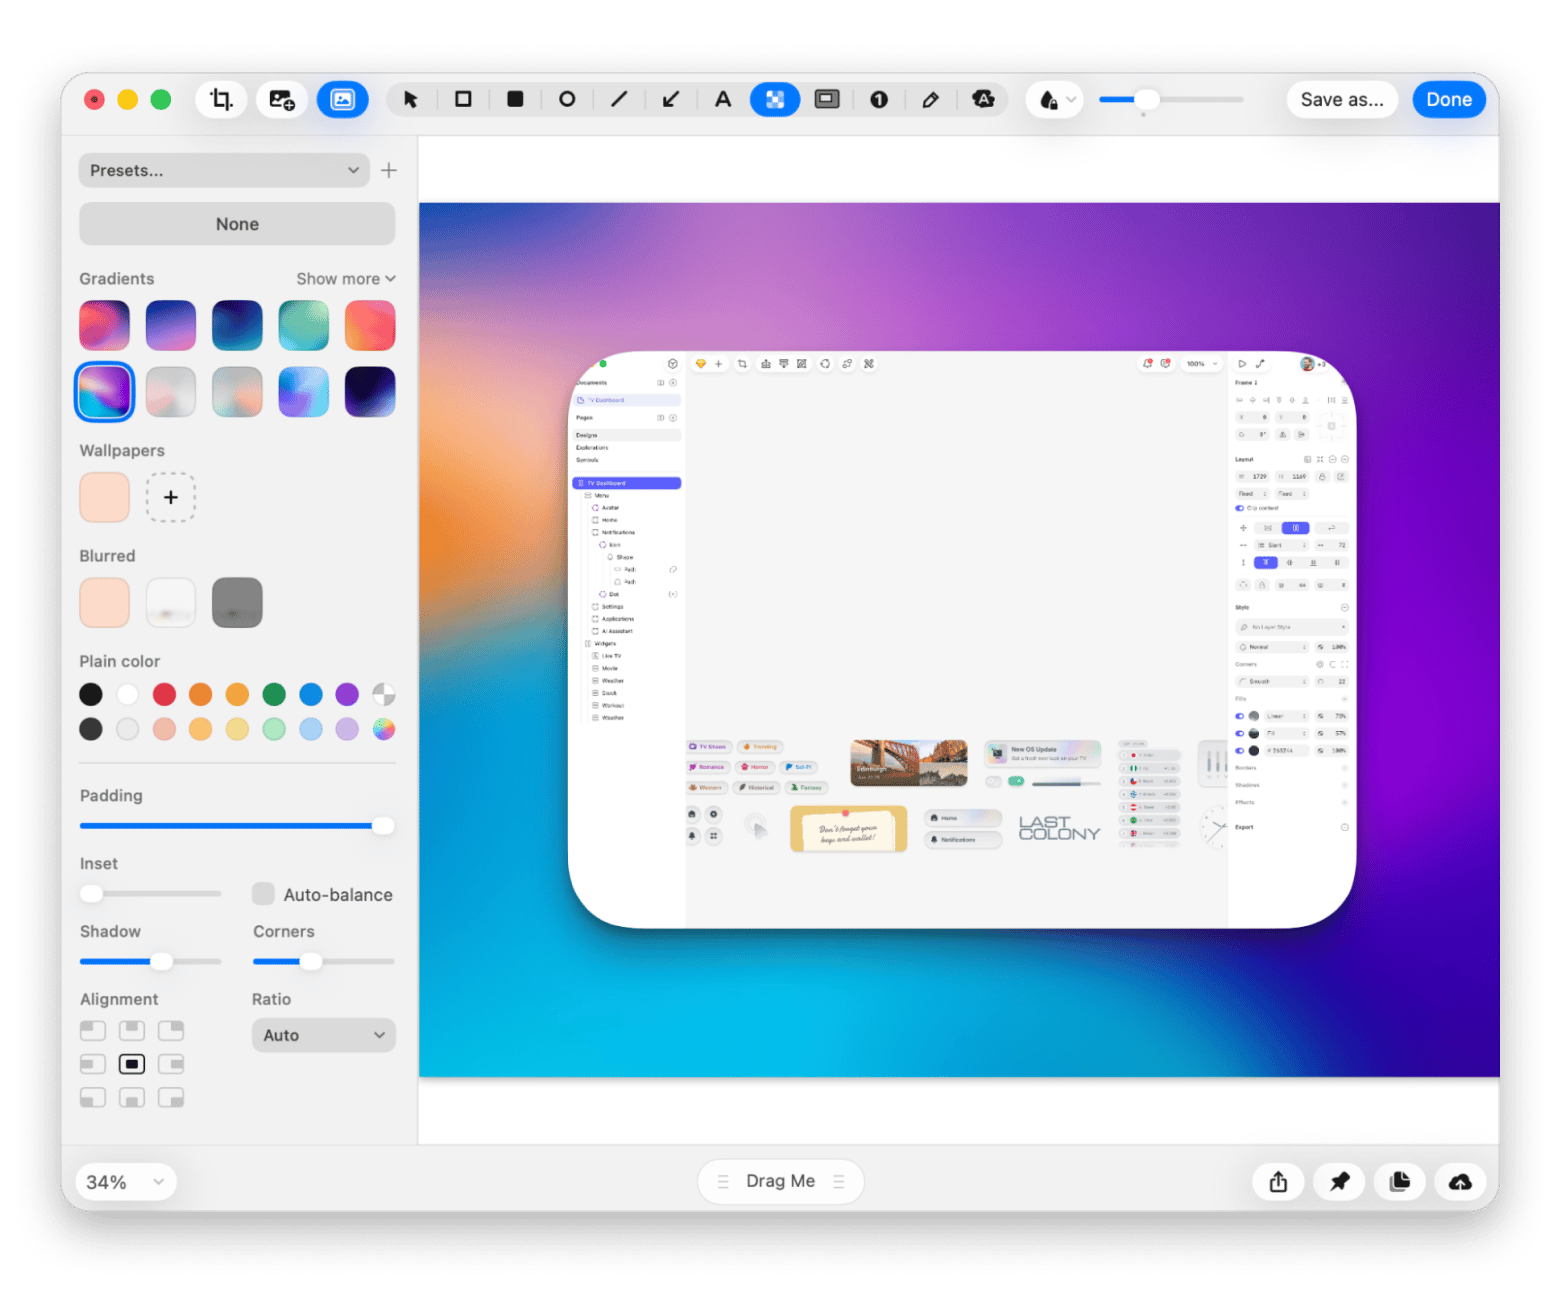Select the line tool

coord(619,100)
